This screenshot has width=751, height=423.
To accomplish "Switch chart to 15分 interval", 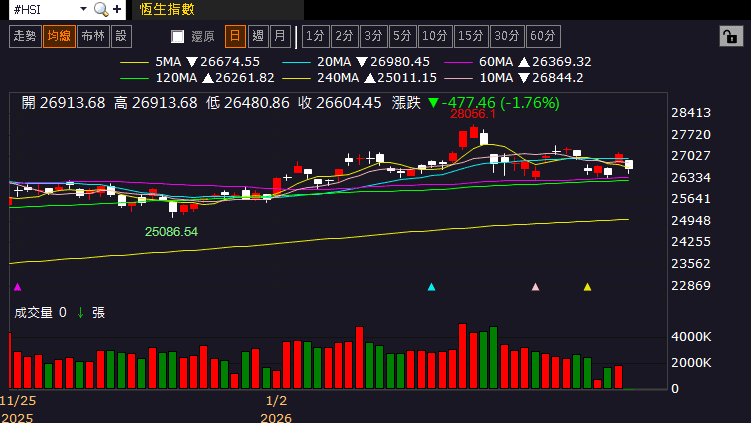I will [471, 36].
